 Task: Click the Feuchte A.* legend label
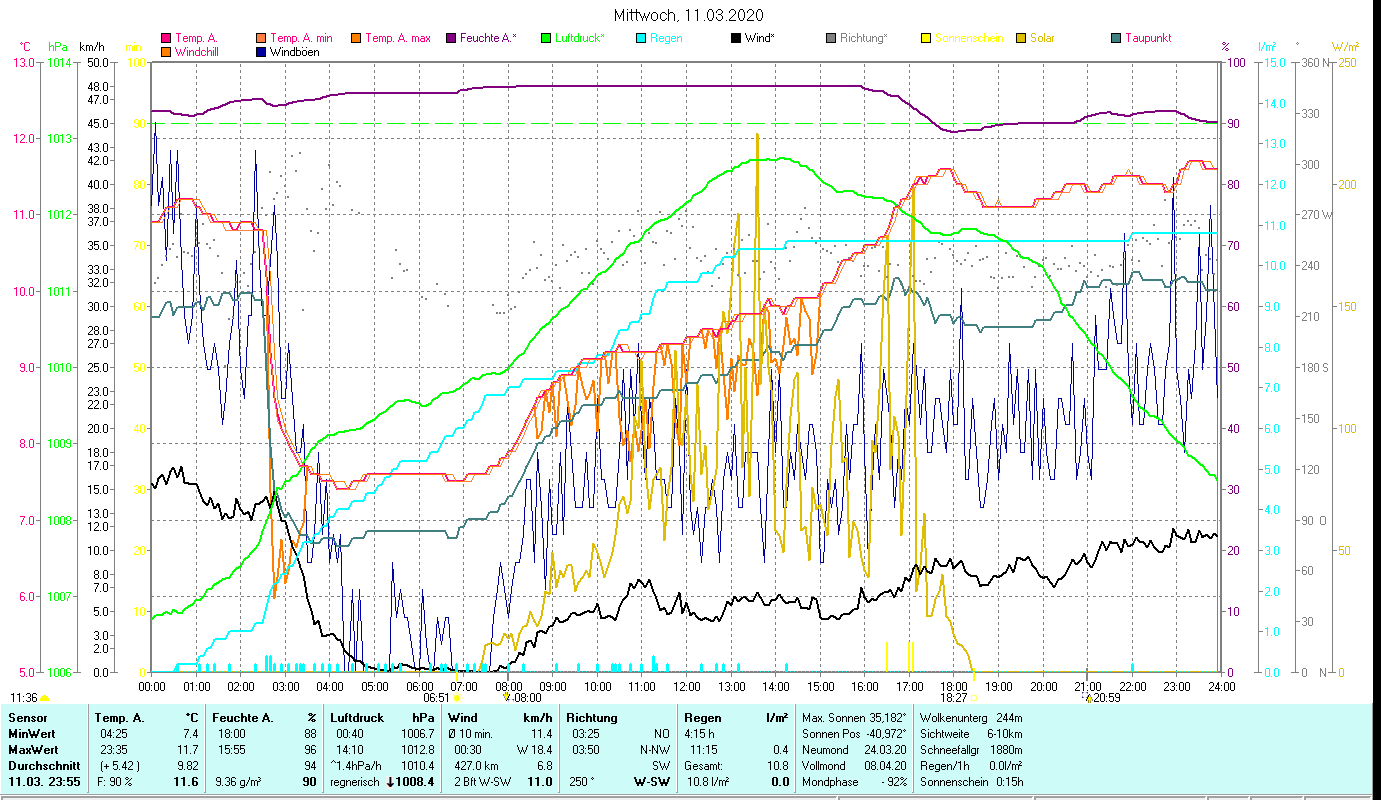click(x=488, y=39)
